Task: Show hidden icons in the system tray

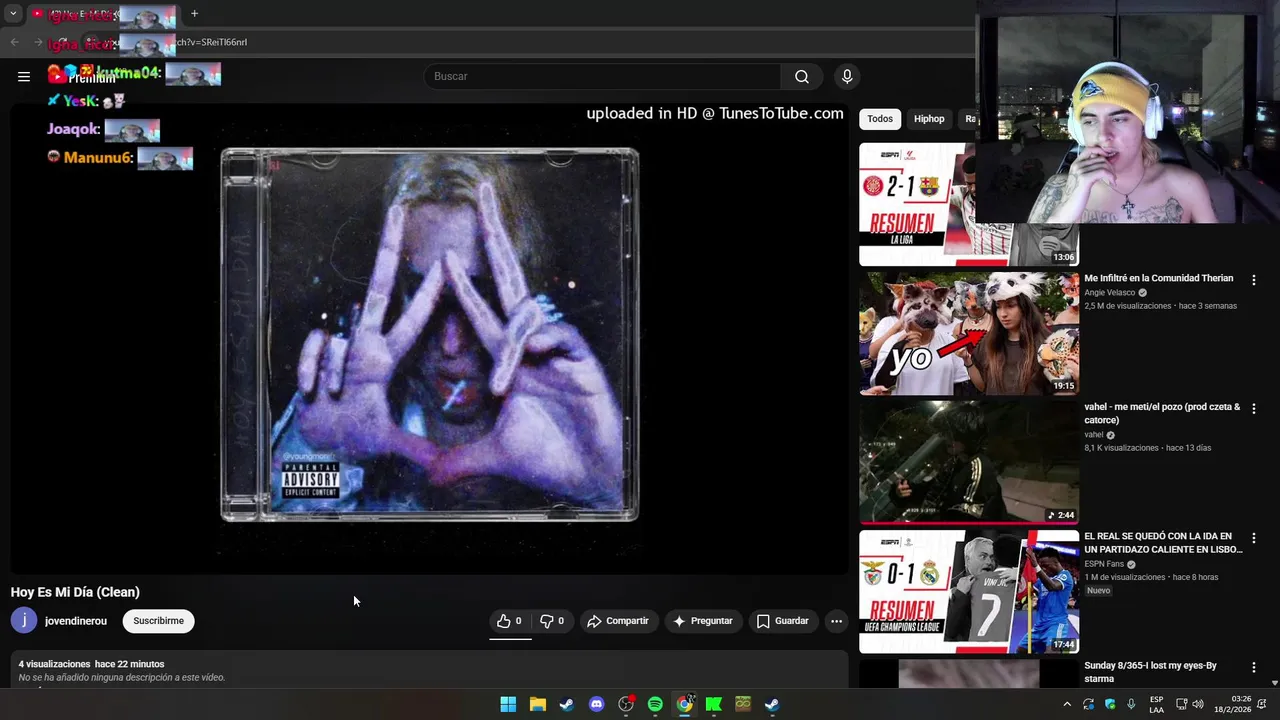Action: tap(1067, 704)
